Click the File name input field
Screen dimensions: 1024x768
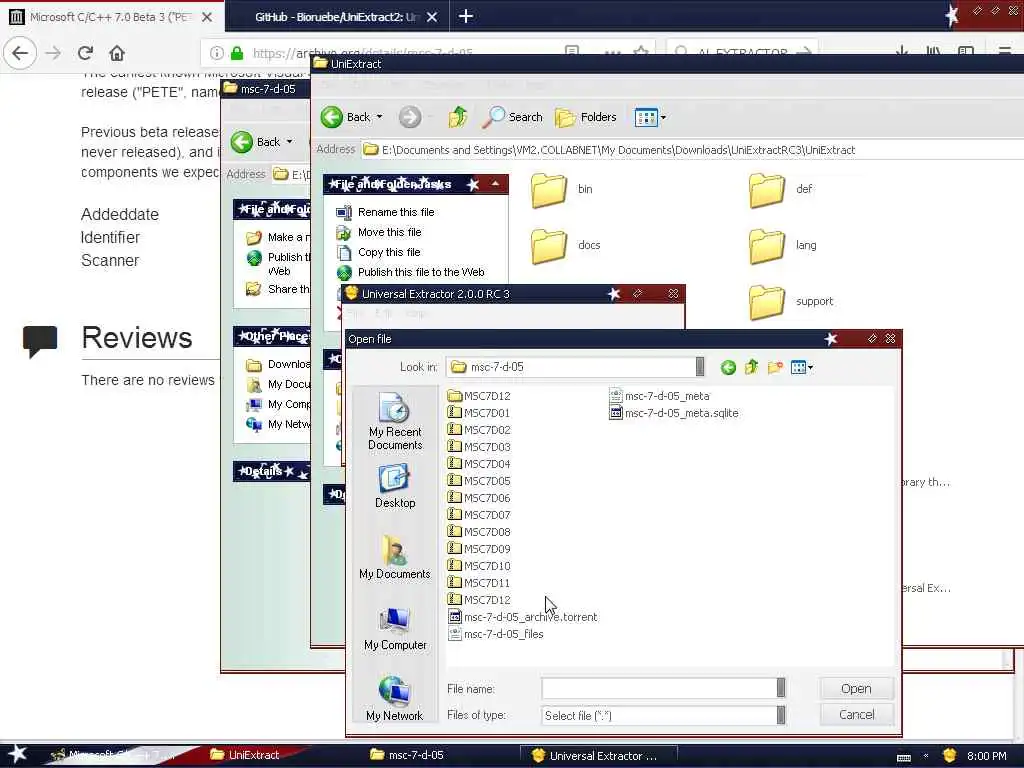[658, 688]
